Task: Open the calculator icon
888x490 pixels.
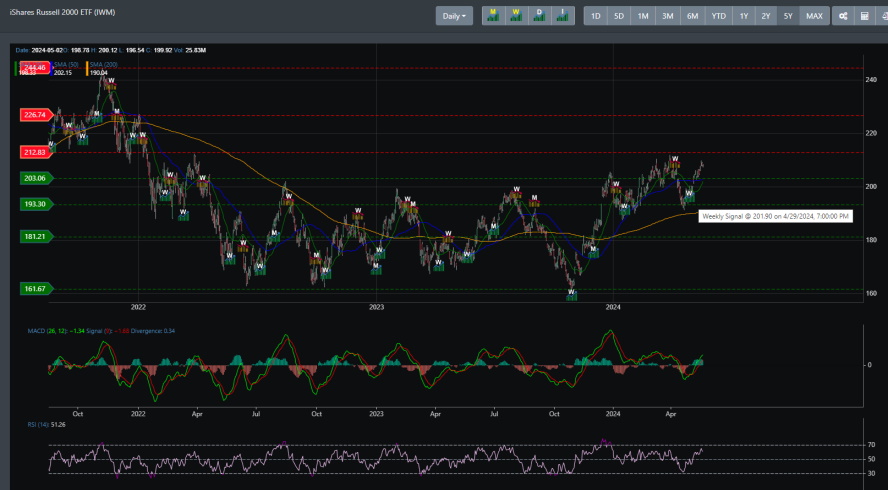Action: [865, 16]
